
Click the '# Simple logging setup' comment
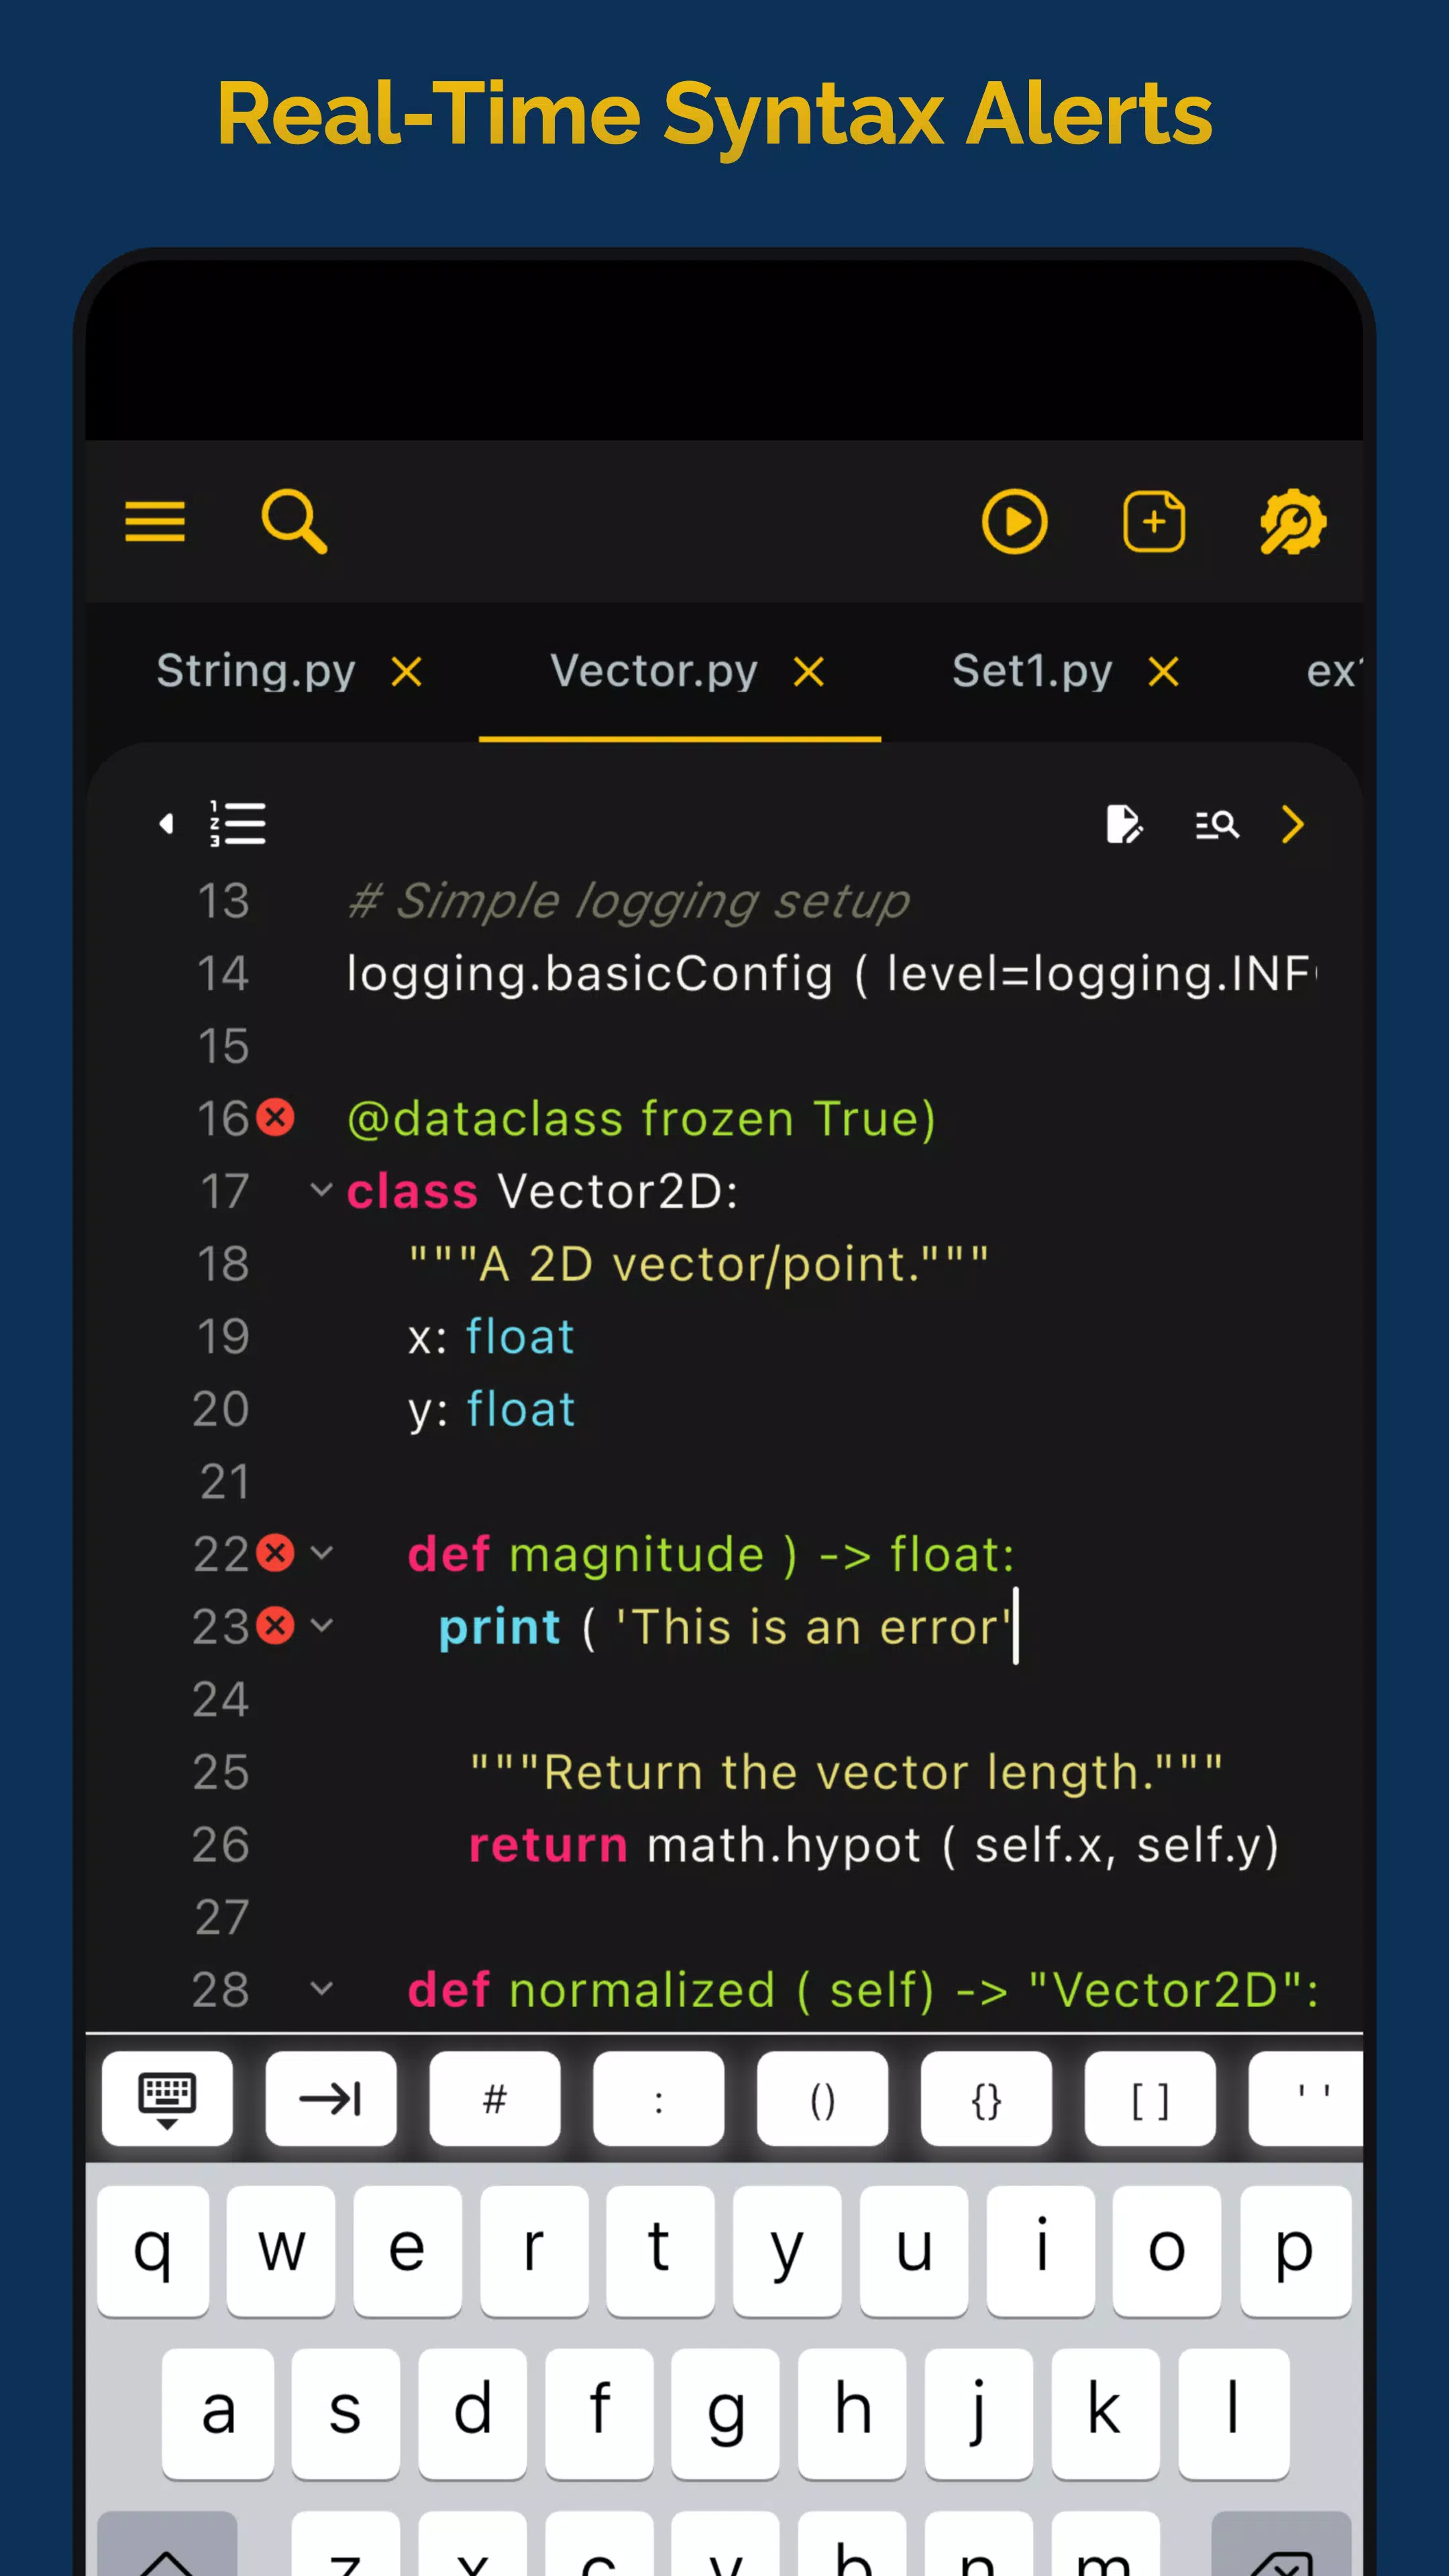click(629, 901)
